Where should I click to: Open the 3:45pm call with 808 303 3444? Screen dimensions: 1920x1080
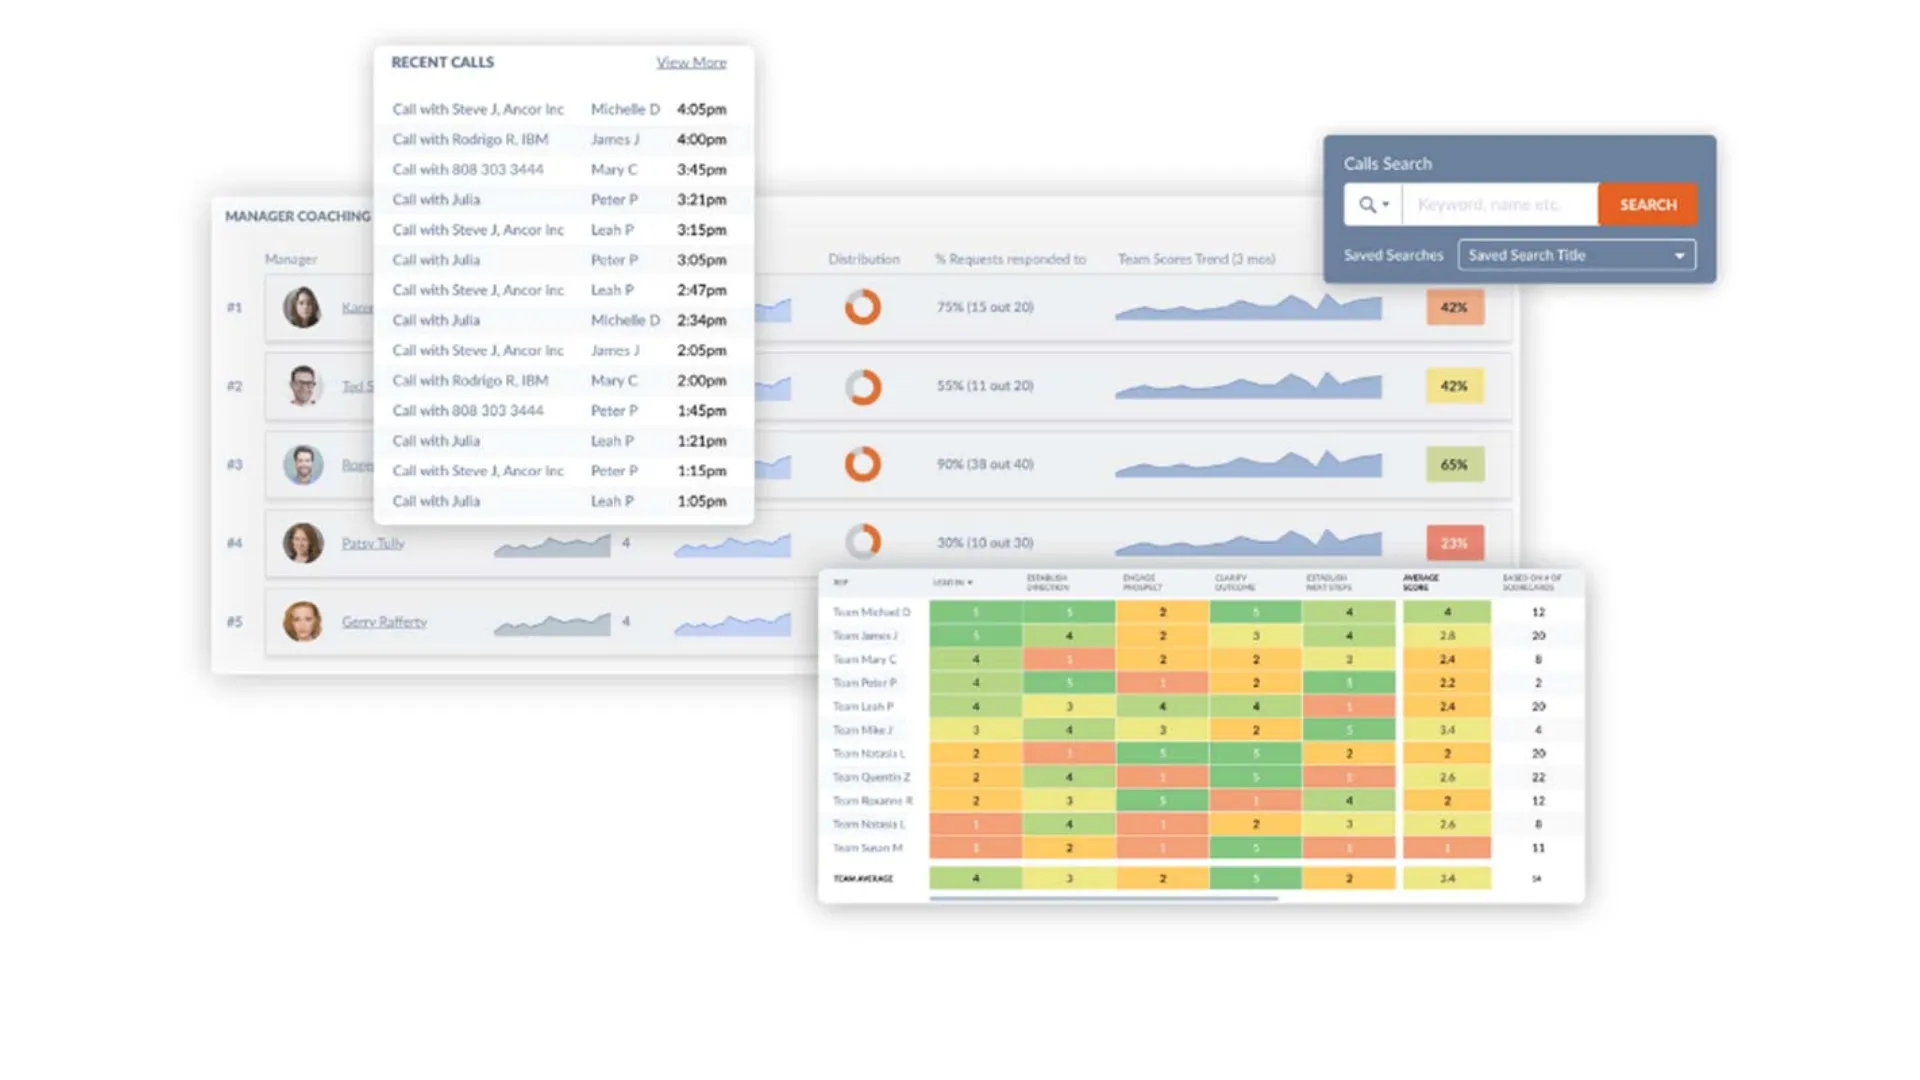tap(468, 170)
